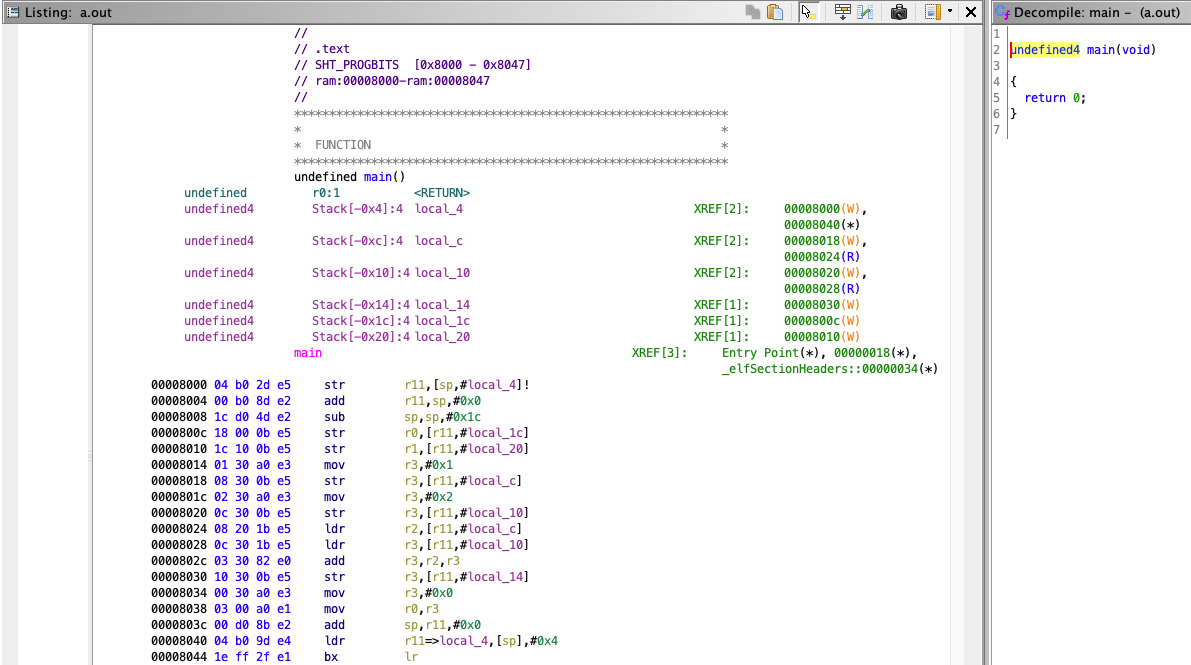This screenshot has height=665, width=1191.
Task: Select the local_4 stack variable label
Action: pos(442,208)
